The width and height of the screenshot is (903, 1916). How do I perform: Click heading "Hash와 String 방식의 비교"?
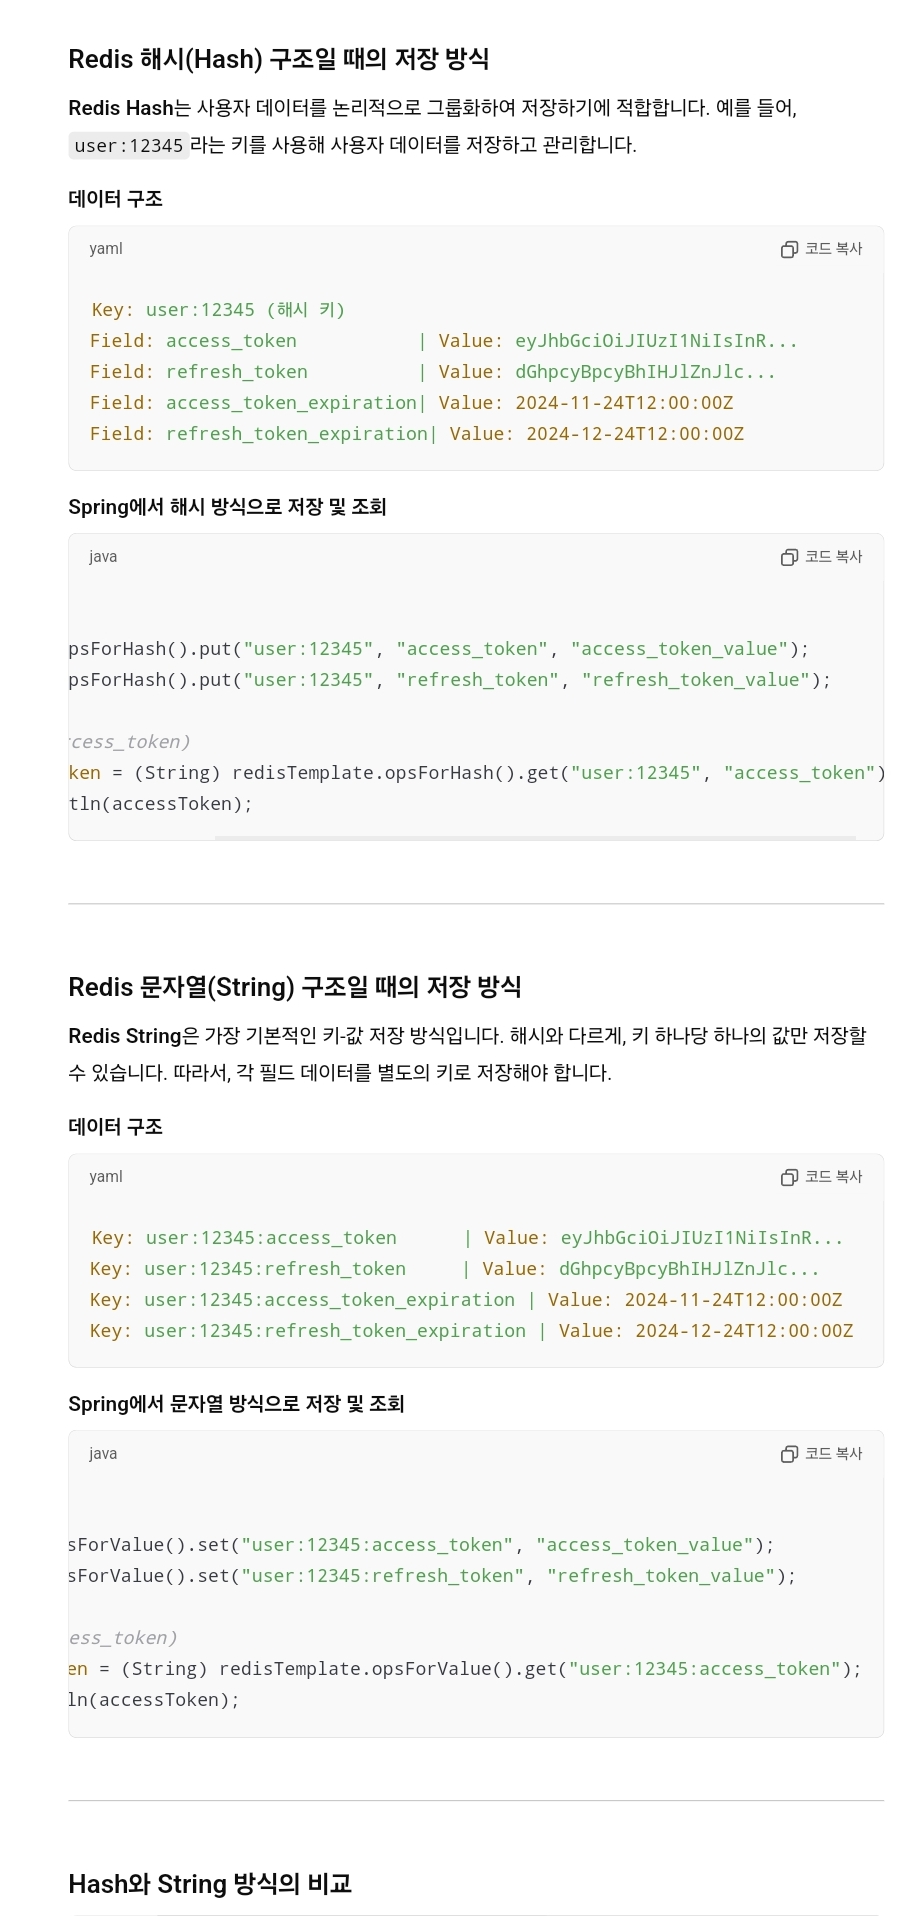(210, 1884)
